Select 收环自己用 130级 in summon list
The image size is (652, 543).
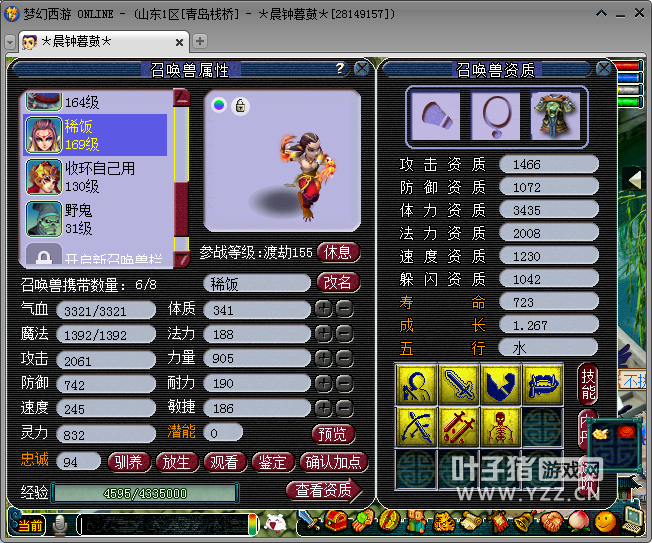pos(95,177)
